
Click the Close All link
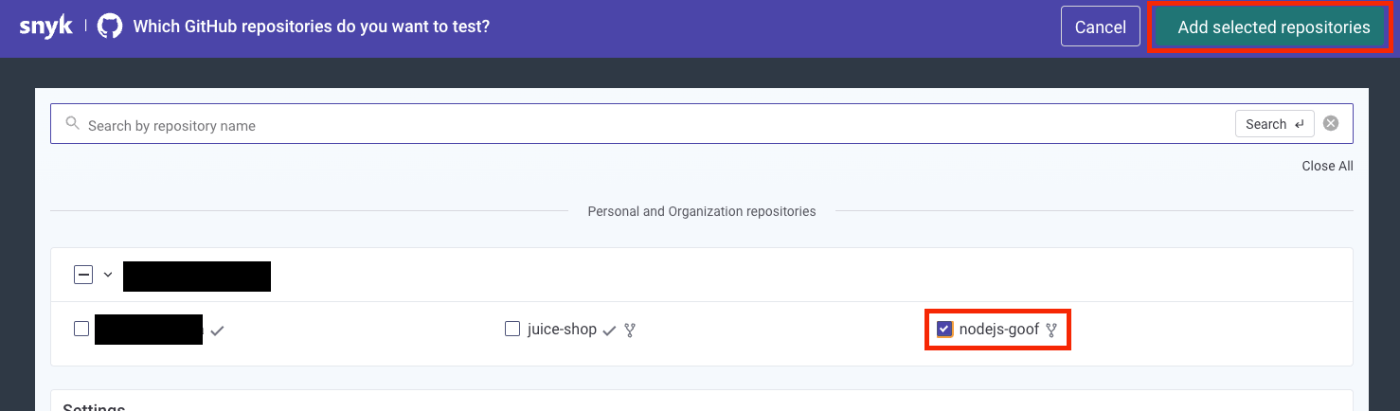(1327, 166)
